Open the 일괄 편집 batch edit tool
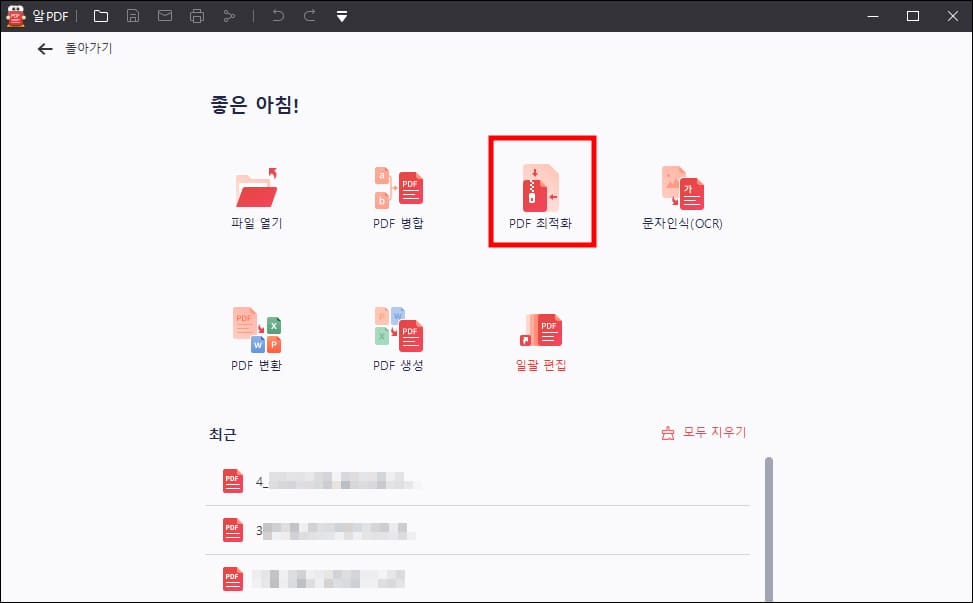973x603 pixels. coord(540,342)
